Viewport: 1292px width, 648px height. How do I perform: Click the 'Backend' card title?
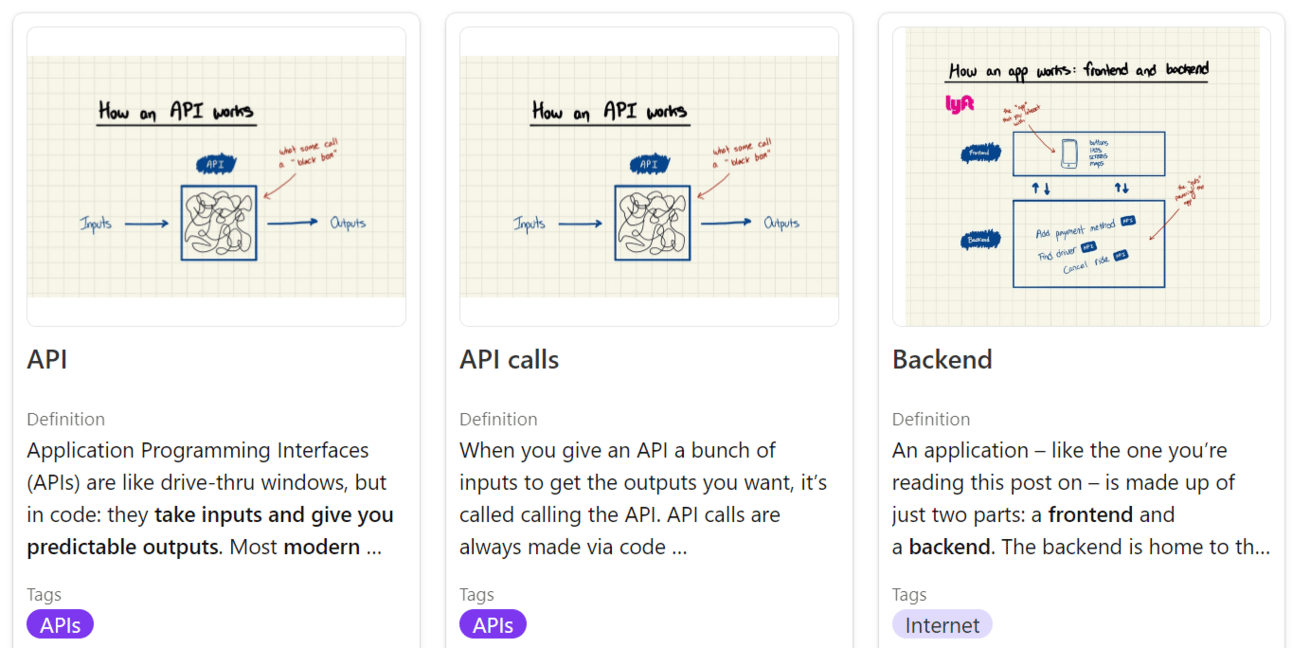942,360
